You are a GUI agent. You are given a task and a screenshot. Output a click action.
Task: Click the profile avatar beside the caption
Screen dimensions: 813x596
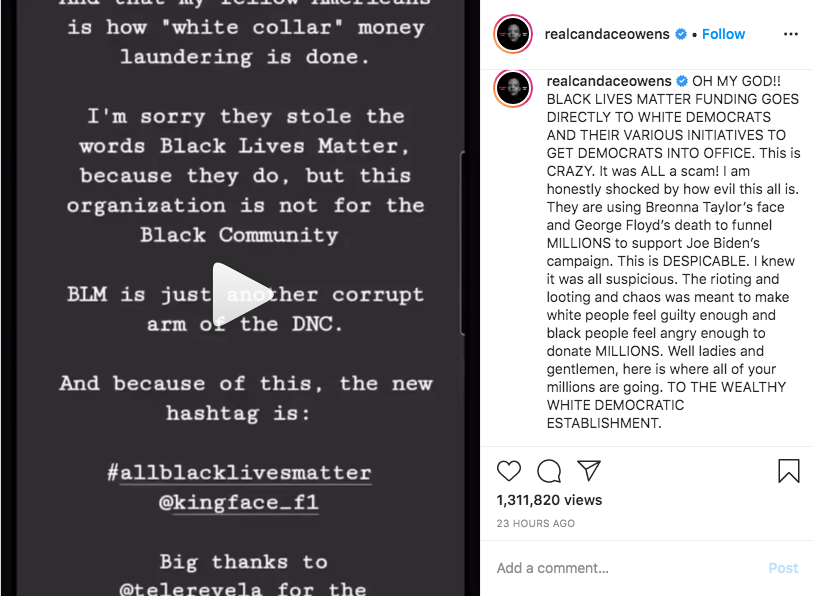point(513,88)
